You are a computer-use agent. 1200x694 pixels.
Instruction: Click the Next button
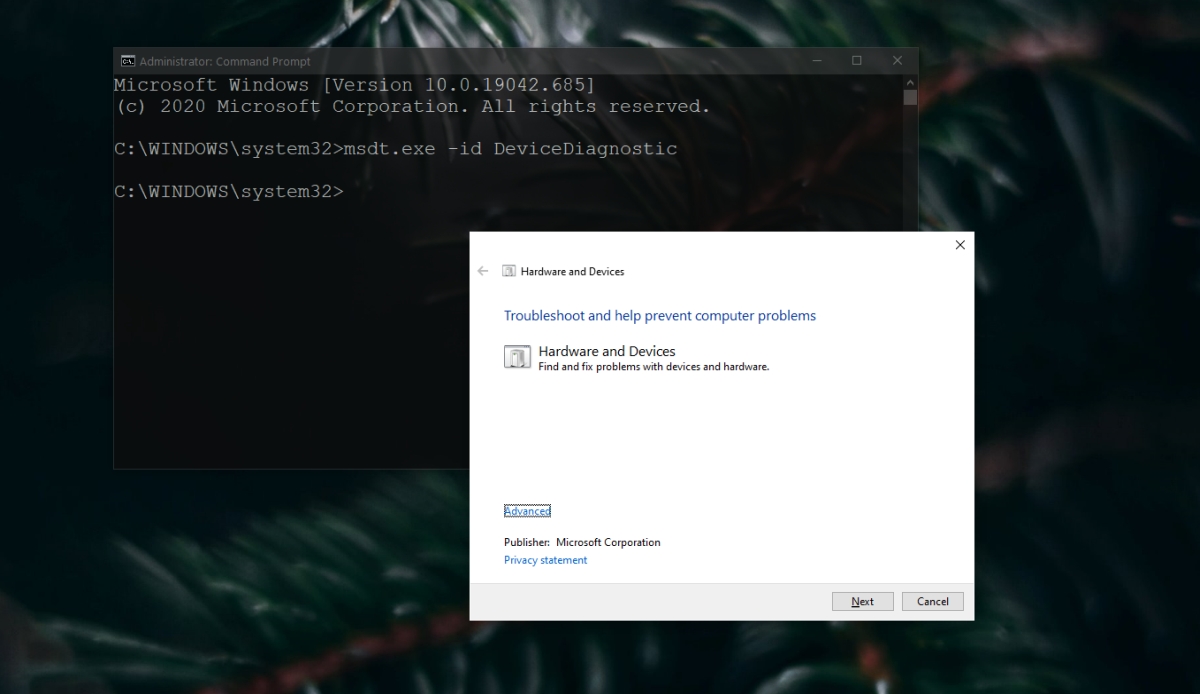point(863,601)
